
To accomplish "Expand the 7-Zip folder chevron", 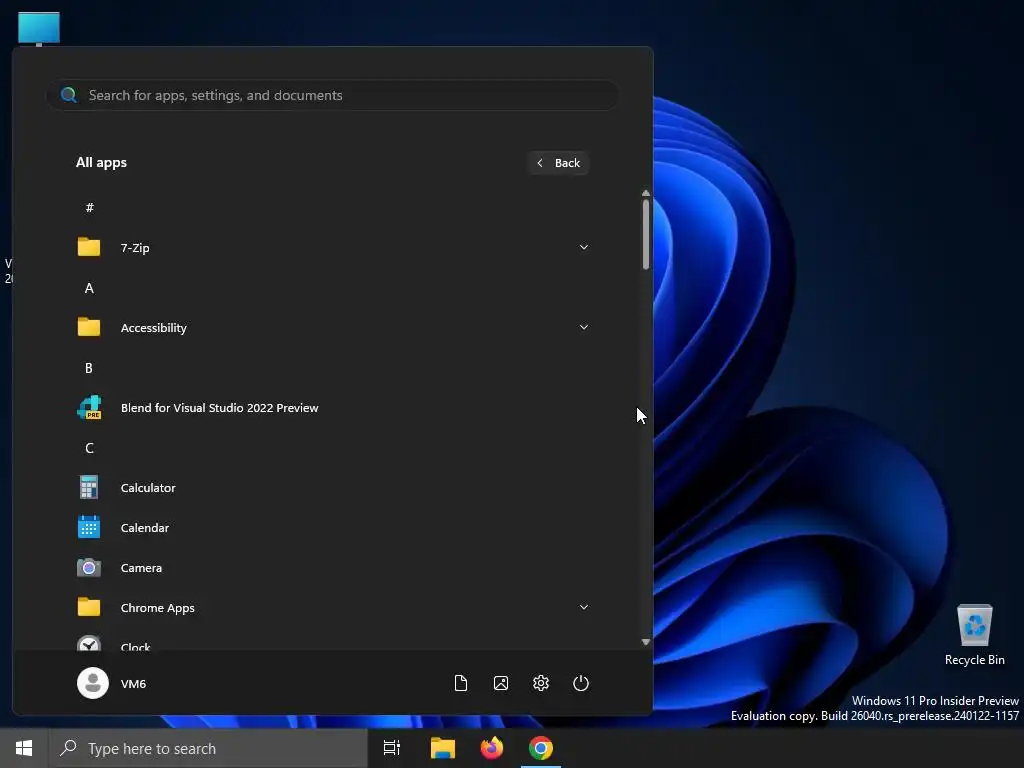I will point(584,247).
